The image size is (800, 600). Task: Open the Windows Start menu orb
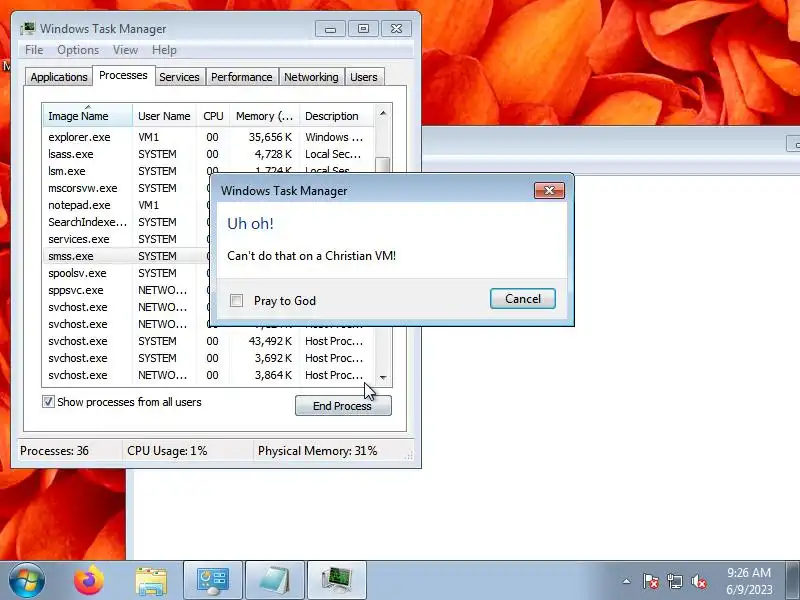pyautogui.click(x=27, y=581)
